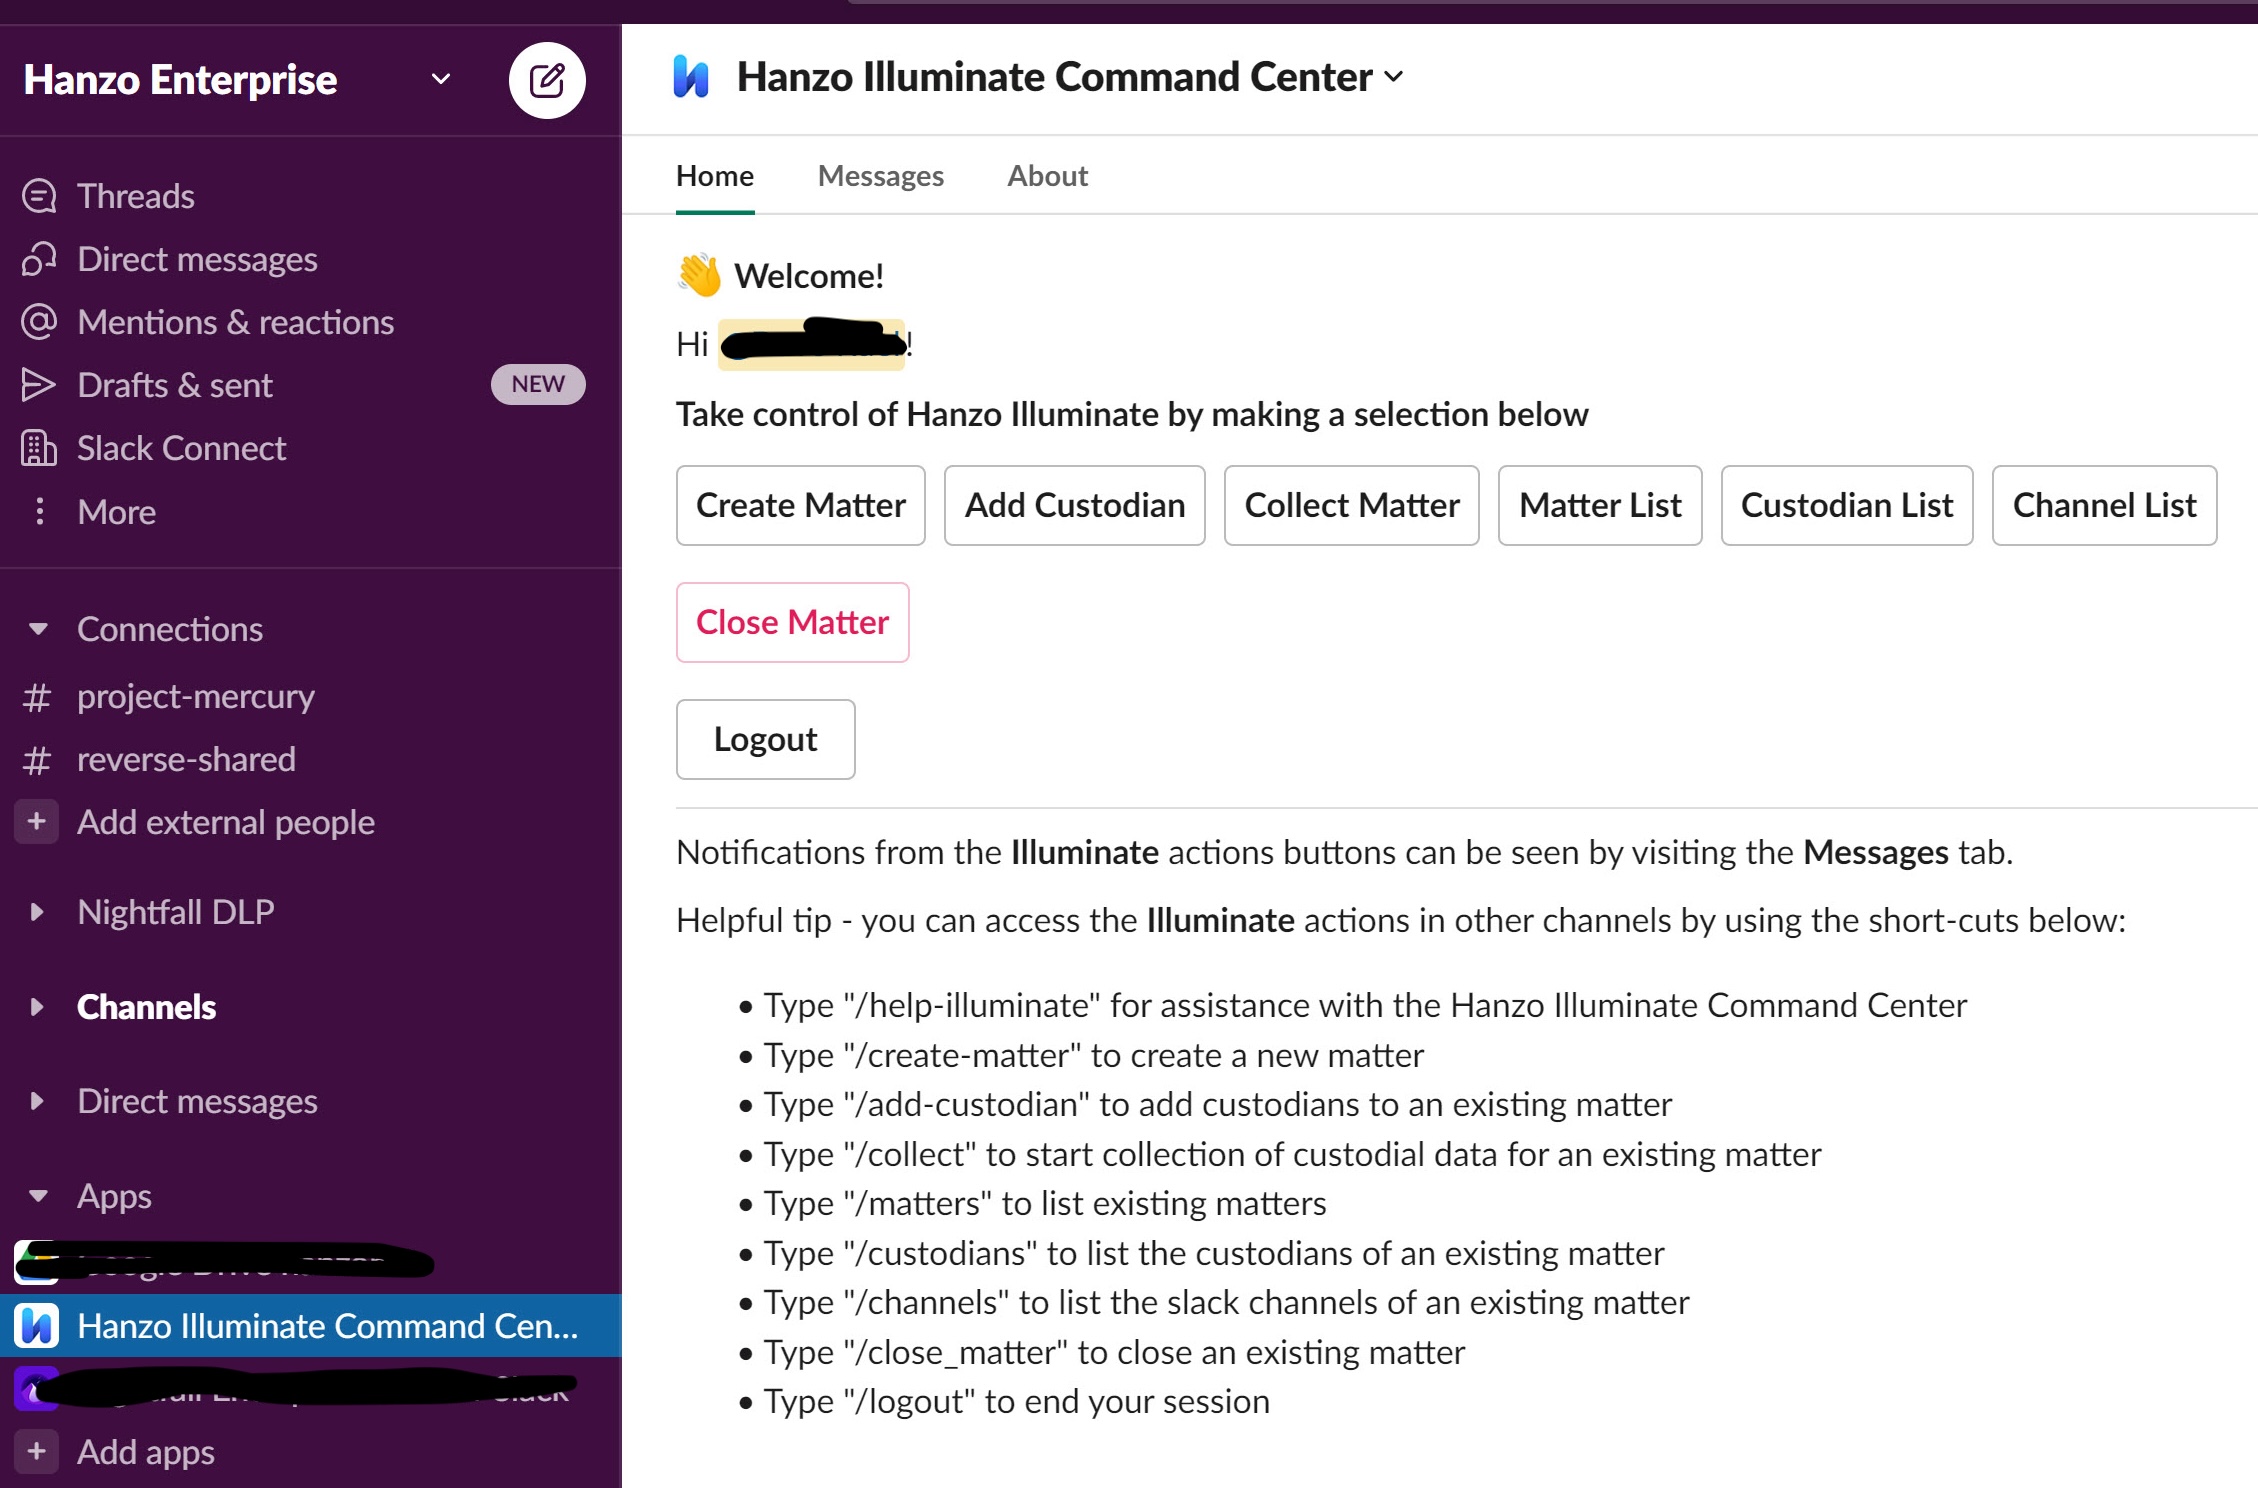Click the Close Matter button

pyautogui.click(x=792, y=622)
